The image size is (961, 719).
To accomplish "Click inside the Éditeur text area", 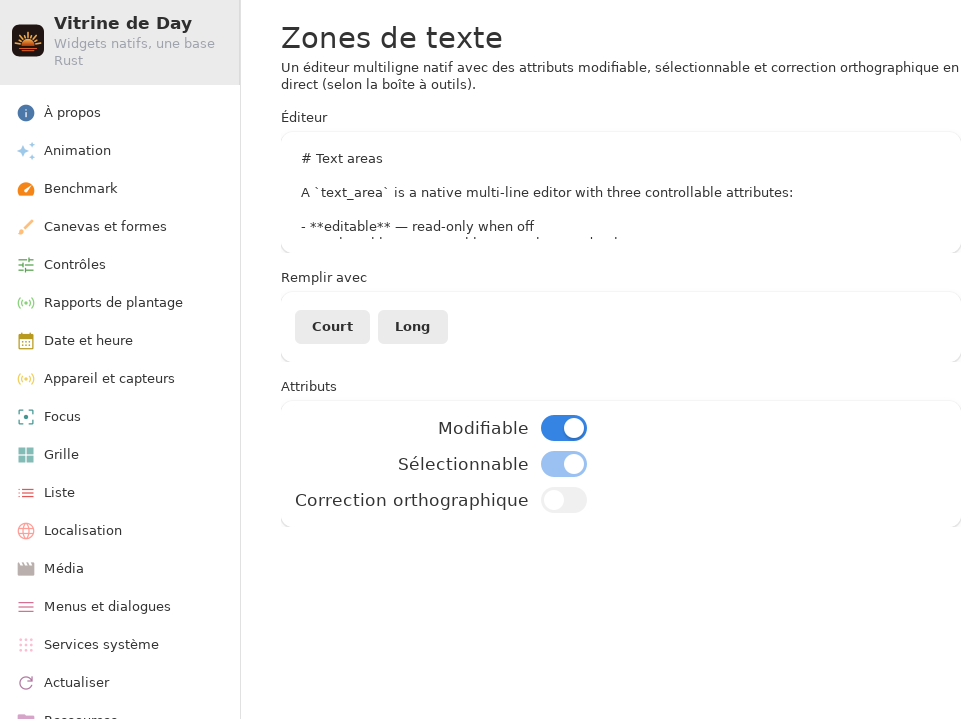I will point(620,192).
